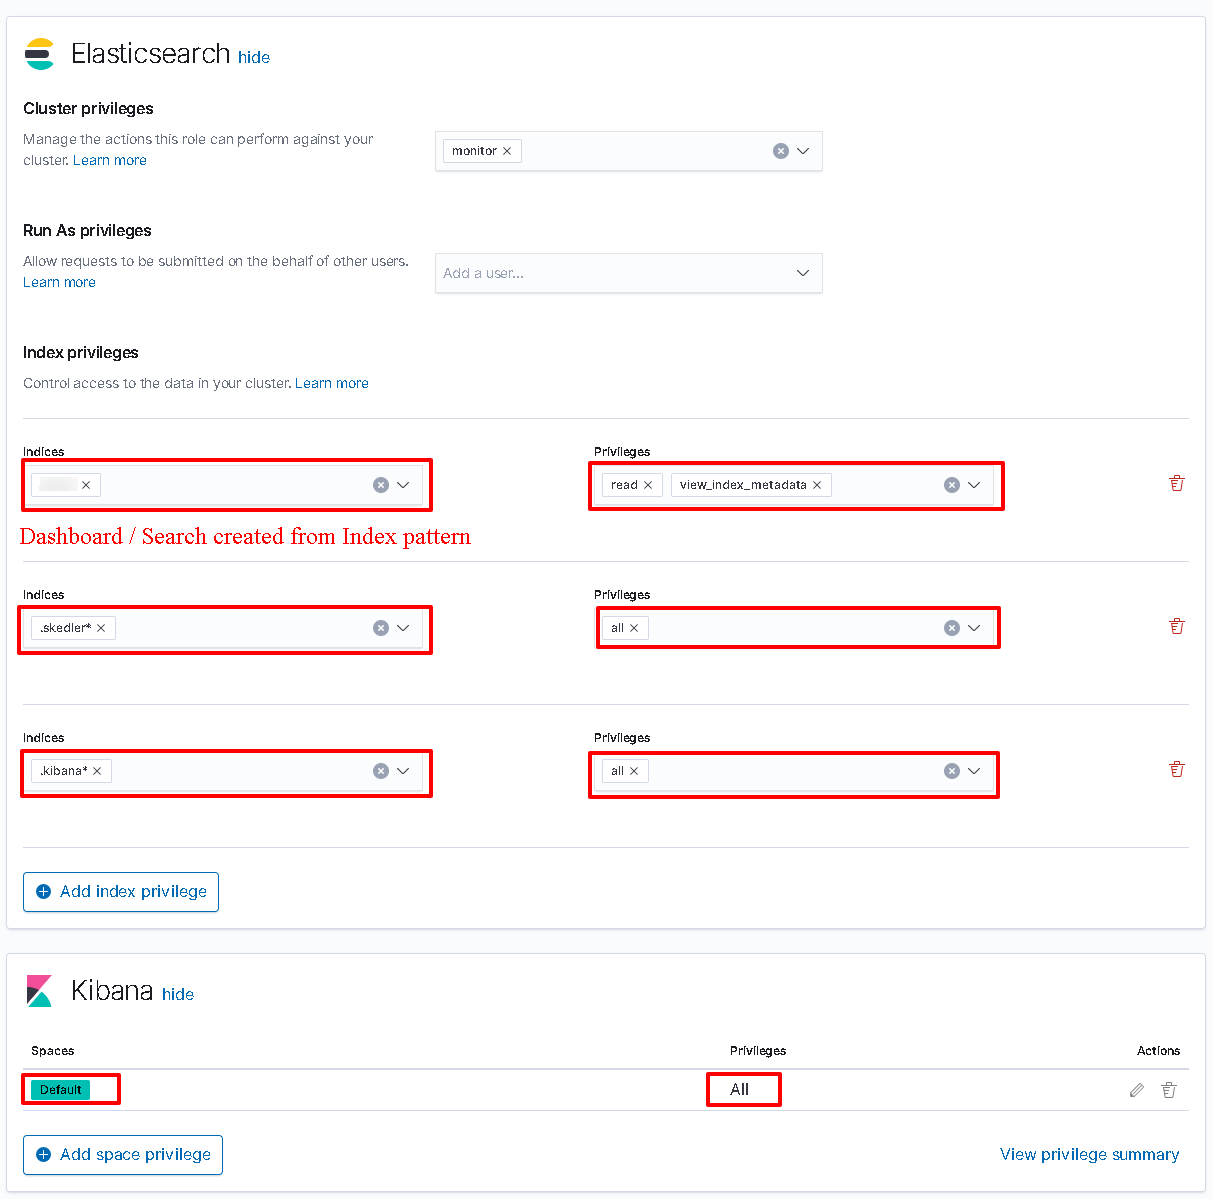
Task: Remove the .skedler* index tag
Action: pos(101,628)
